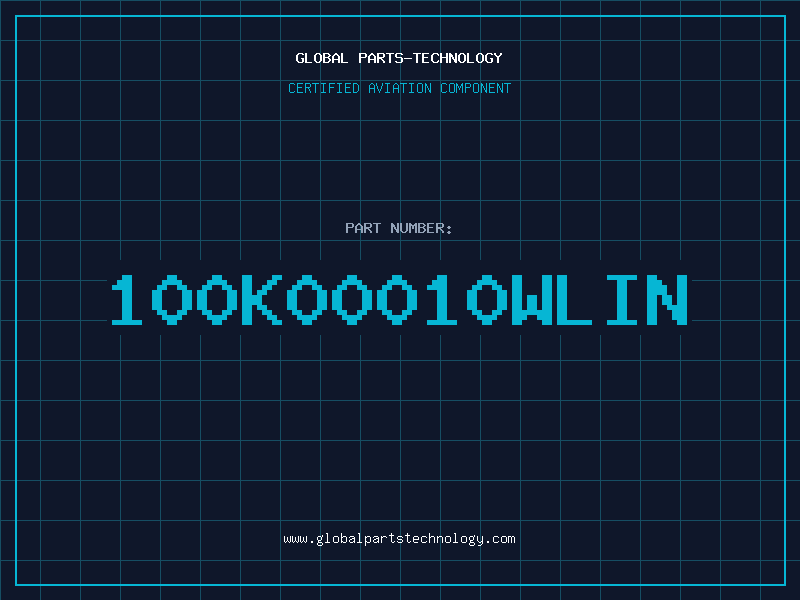Click the PART NUMBER: label
This screenshot has width=800, height=600.
click(398, 228)
